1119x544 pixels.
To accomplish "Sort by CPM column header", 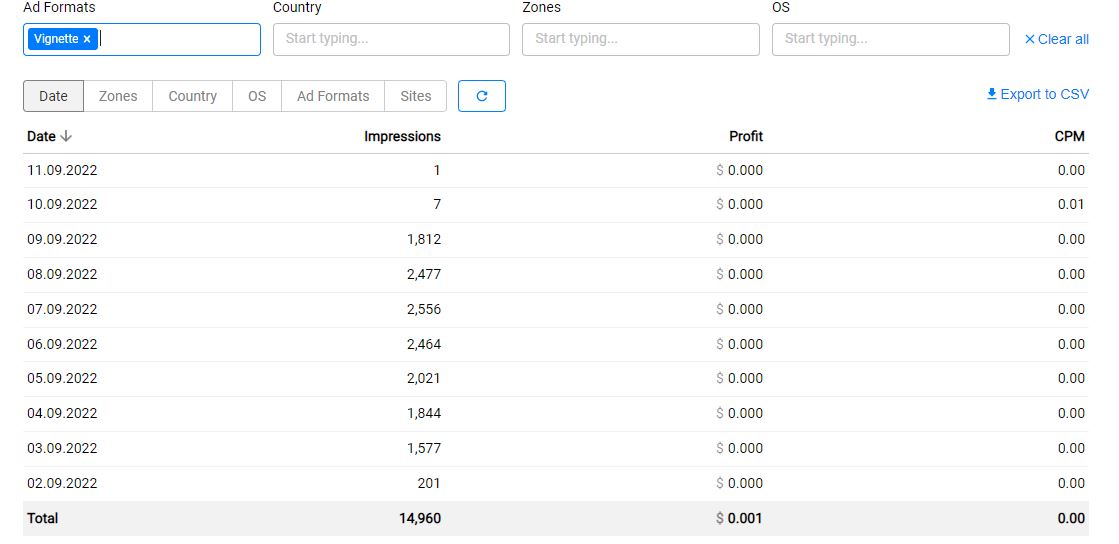I will pos(1069,136).
